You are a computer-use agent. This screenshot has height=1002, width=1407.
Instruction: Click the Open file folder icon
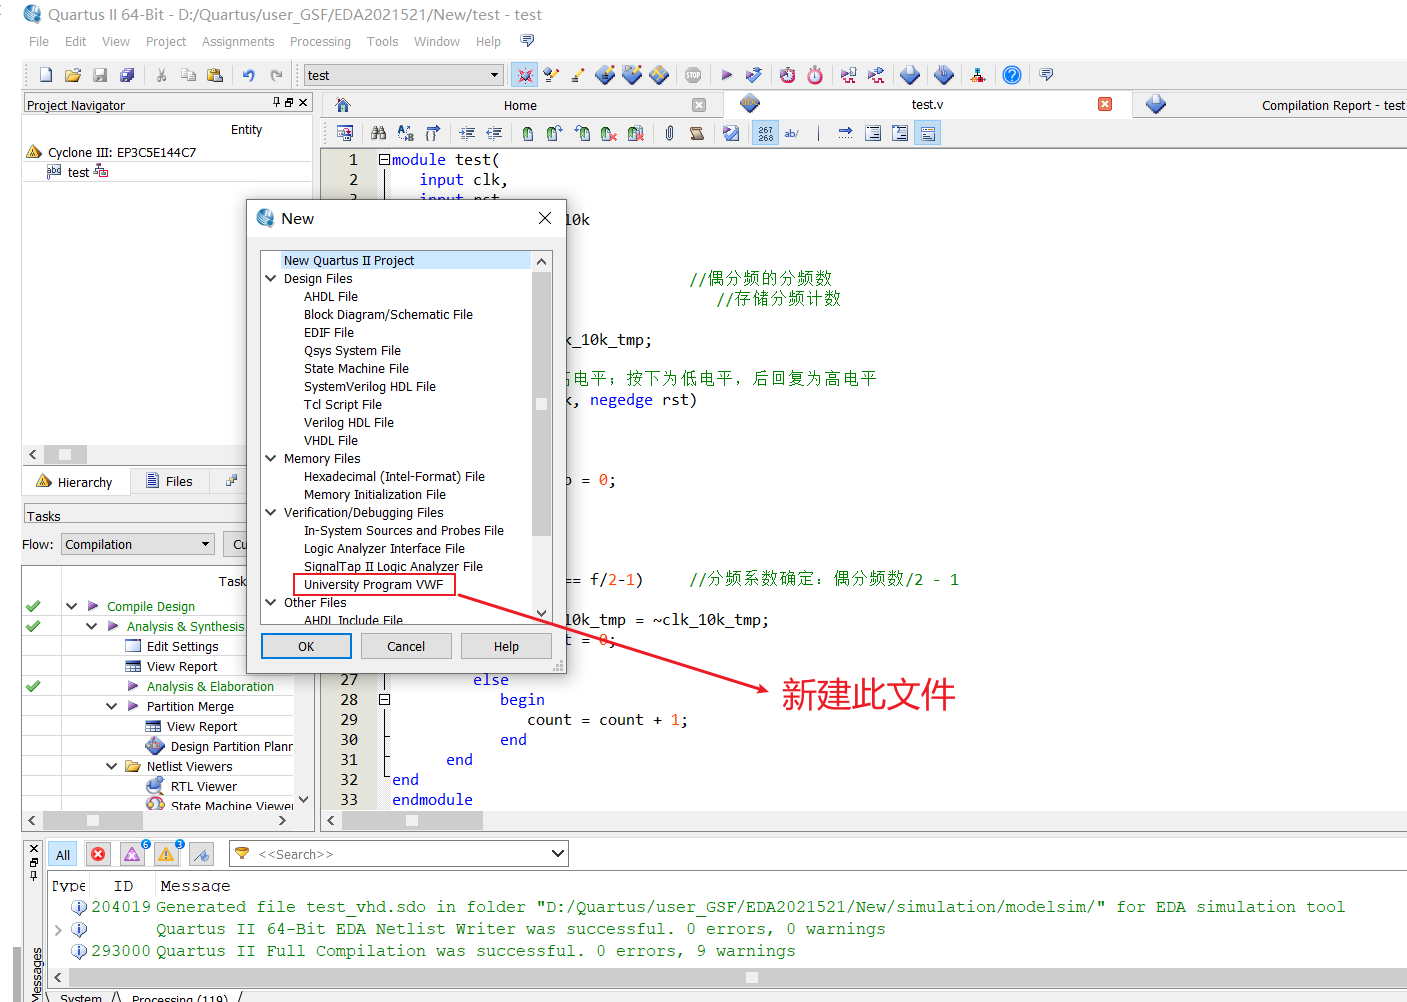pos(73,75)
